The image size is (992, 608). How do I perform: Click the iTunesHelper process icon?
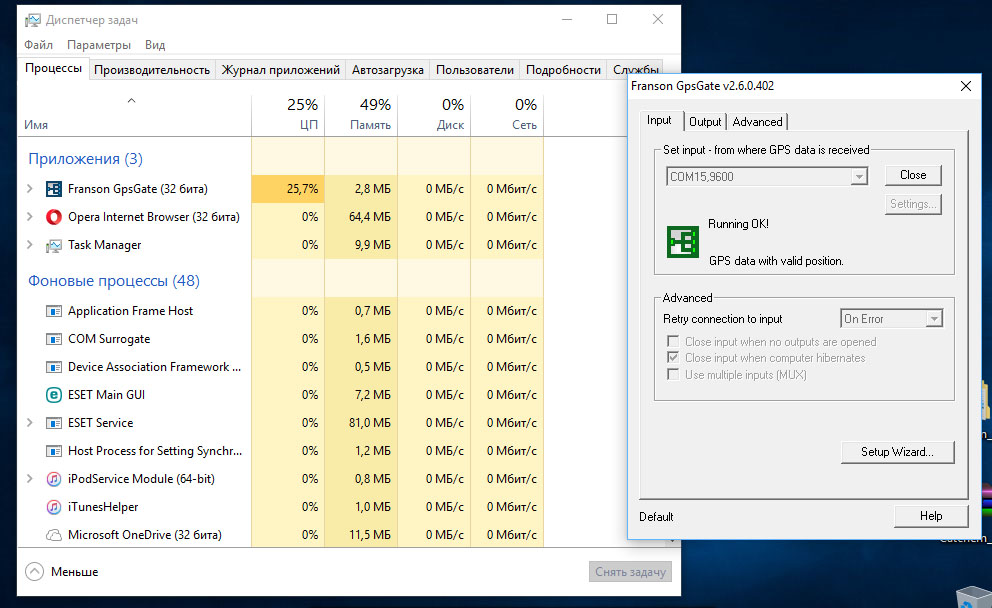pos(54,507)
